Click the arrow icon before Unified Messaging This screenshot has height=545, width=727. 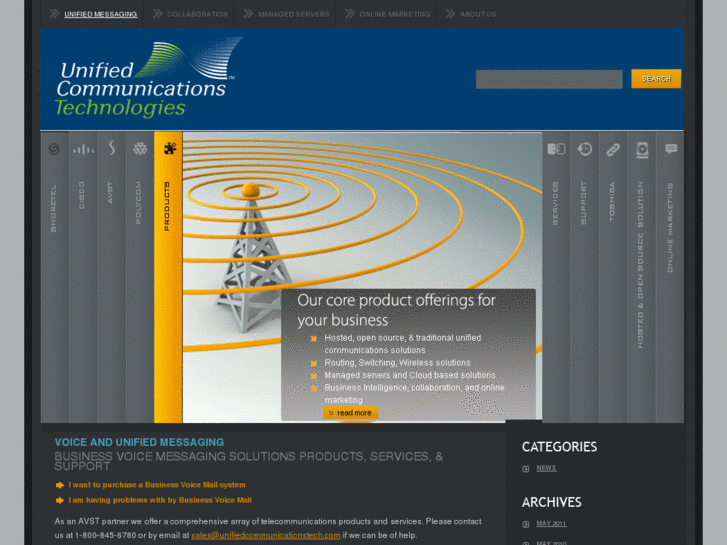pos(54,14)
